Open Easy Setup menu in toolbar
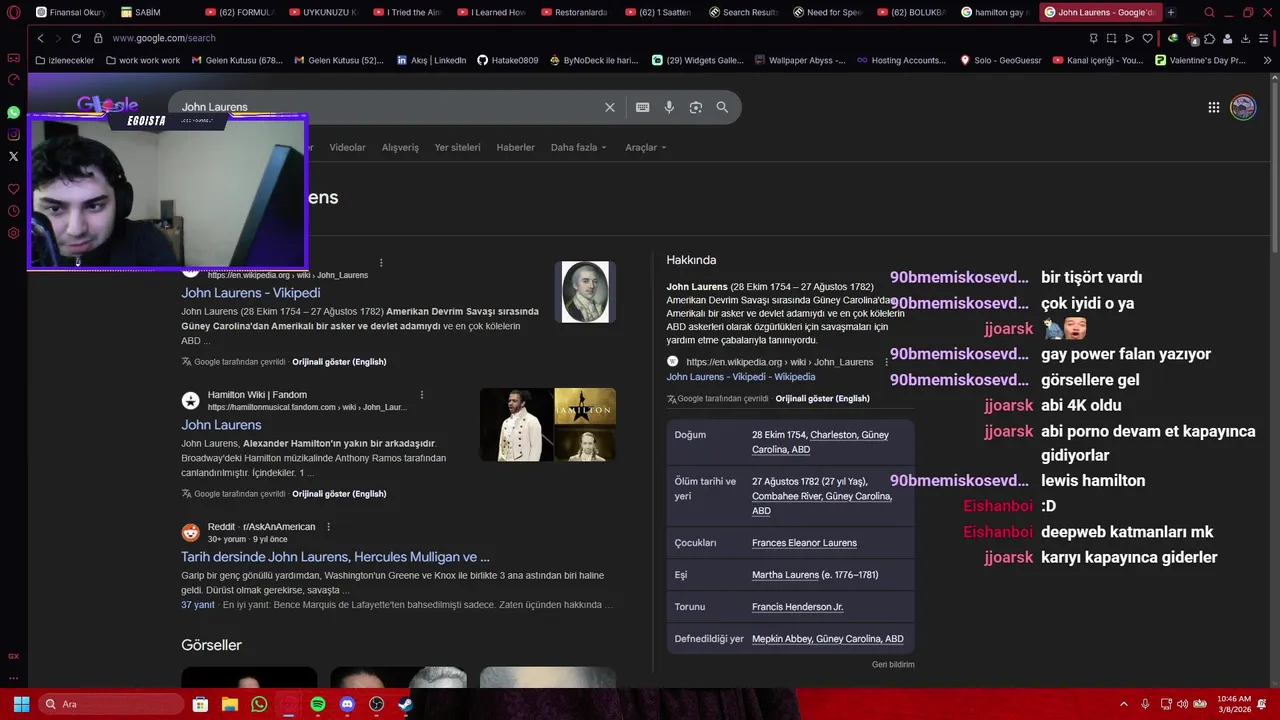Image resolution: width=1280 pixels, height=720 pixels. click(x=1265, y=38)
